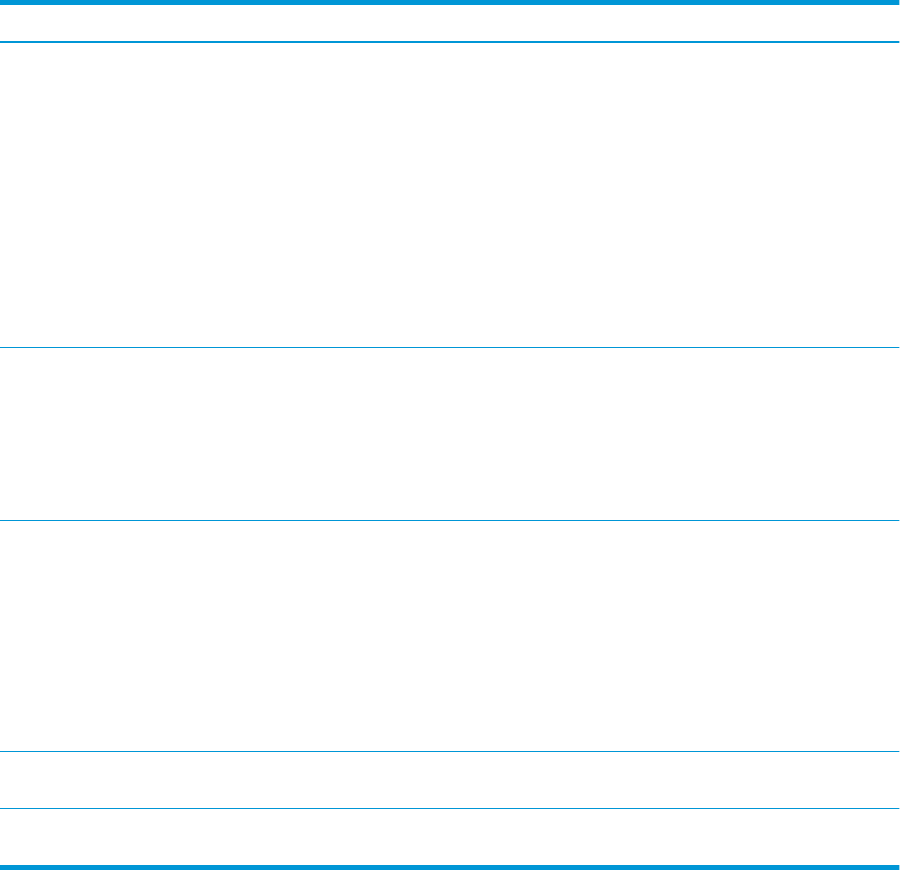Click inside the tallest blank table row

[x=450, y=195]
